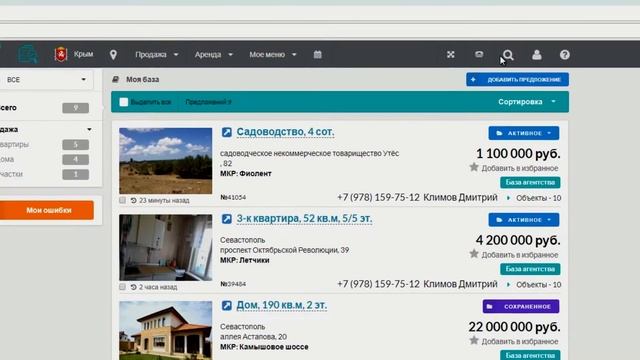Click the arrow before Объекты - 10 on listing №41054

click(508, 198)
